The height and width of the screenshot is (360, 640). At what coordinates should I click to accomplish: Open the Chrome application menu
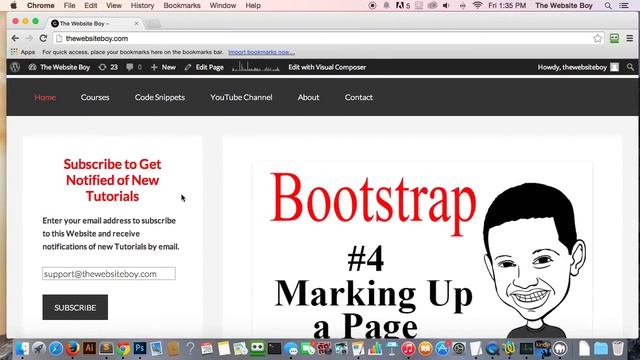tap(40, 5)
